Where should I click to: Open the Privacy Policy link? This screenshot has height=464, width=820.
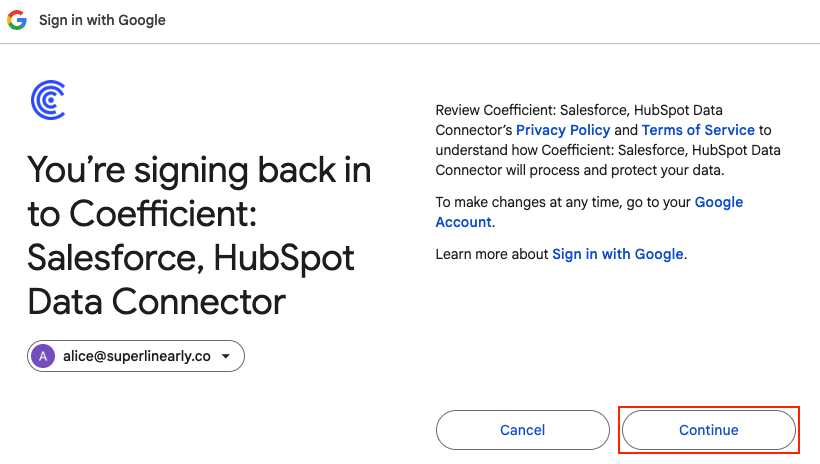coord(563,130)
